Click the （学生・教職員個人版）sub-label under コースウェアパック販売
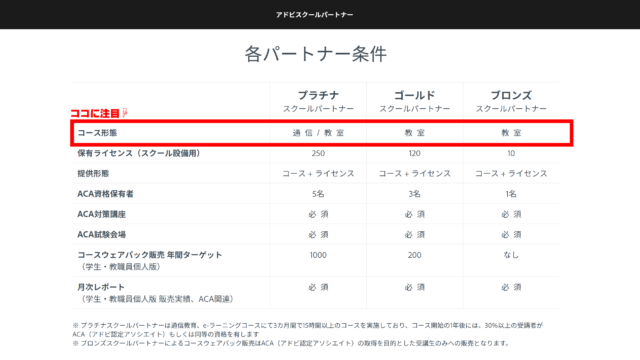The width and height of the screenshot is (640, 360). [x=121, y=267]
